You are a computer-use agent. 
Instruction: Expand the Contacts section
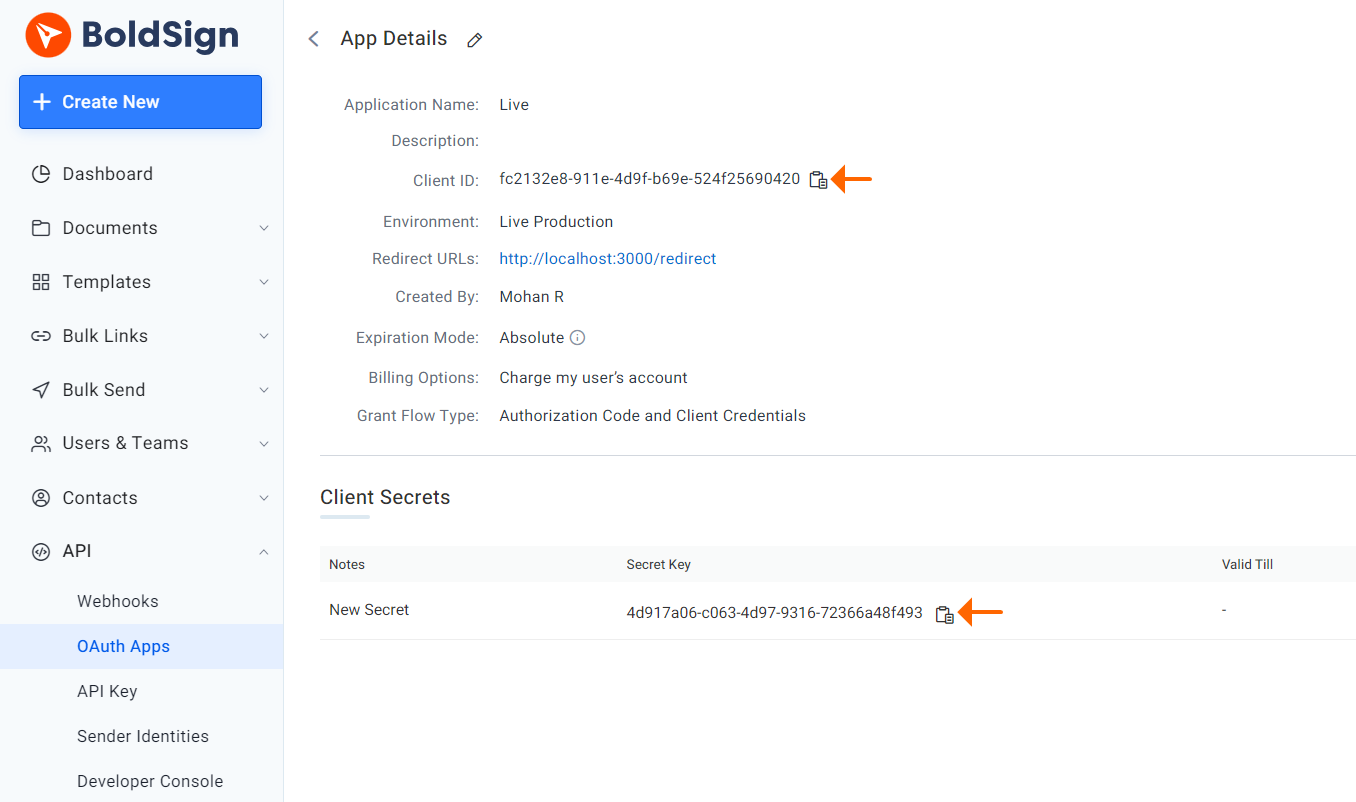coord(263,497)
